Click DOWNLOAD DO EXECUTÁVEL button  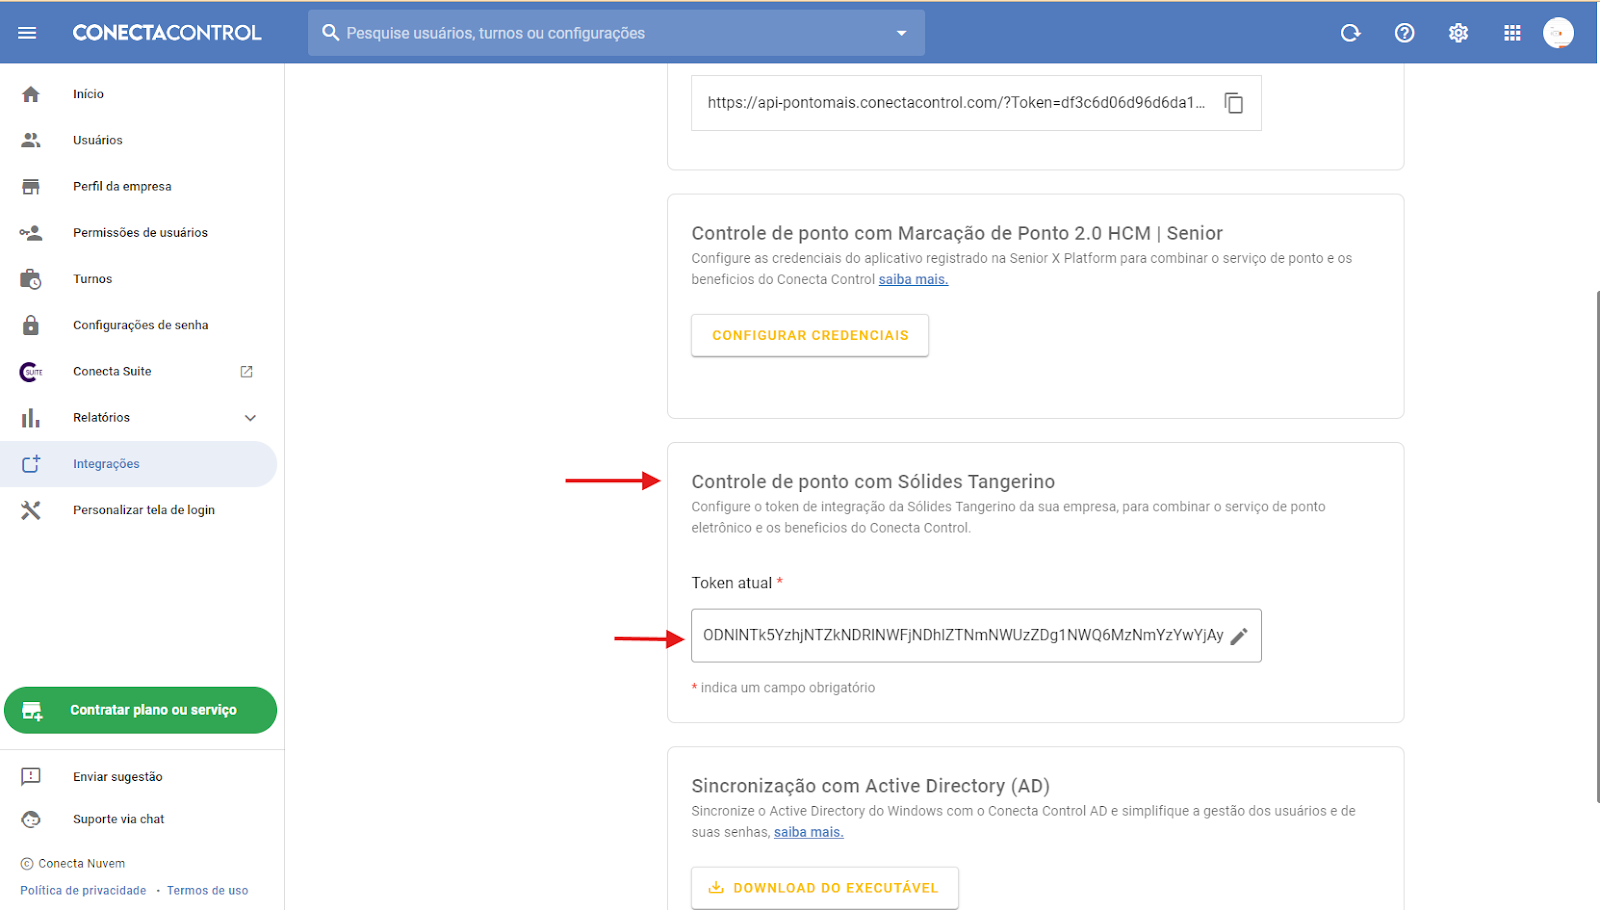825,888
